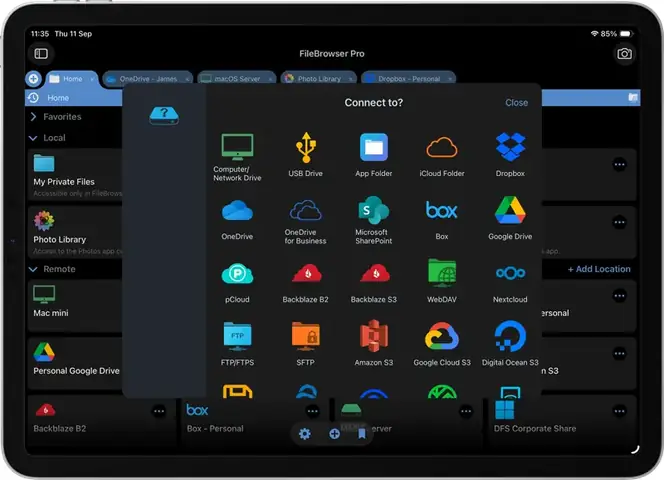Open more options for Backblaze B2 card
Viewport: 664px width, 480px height.
click(159, 411)
